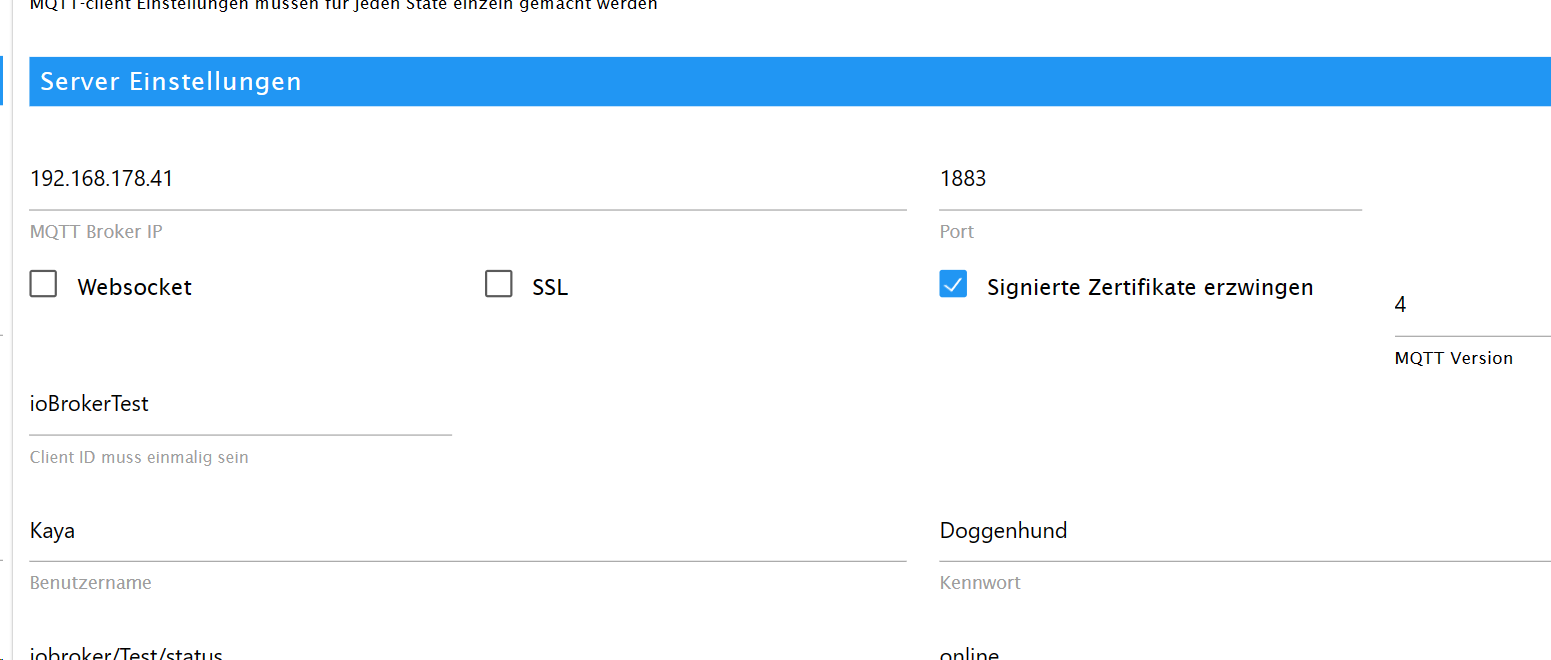Enable the Websocket checkbox

pyautogui.click(x=43, y=285)
